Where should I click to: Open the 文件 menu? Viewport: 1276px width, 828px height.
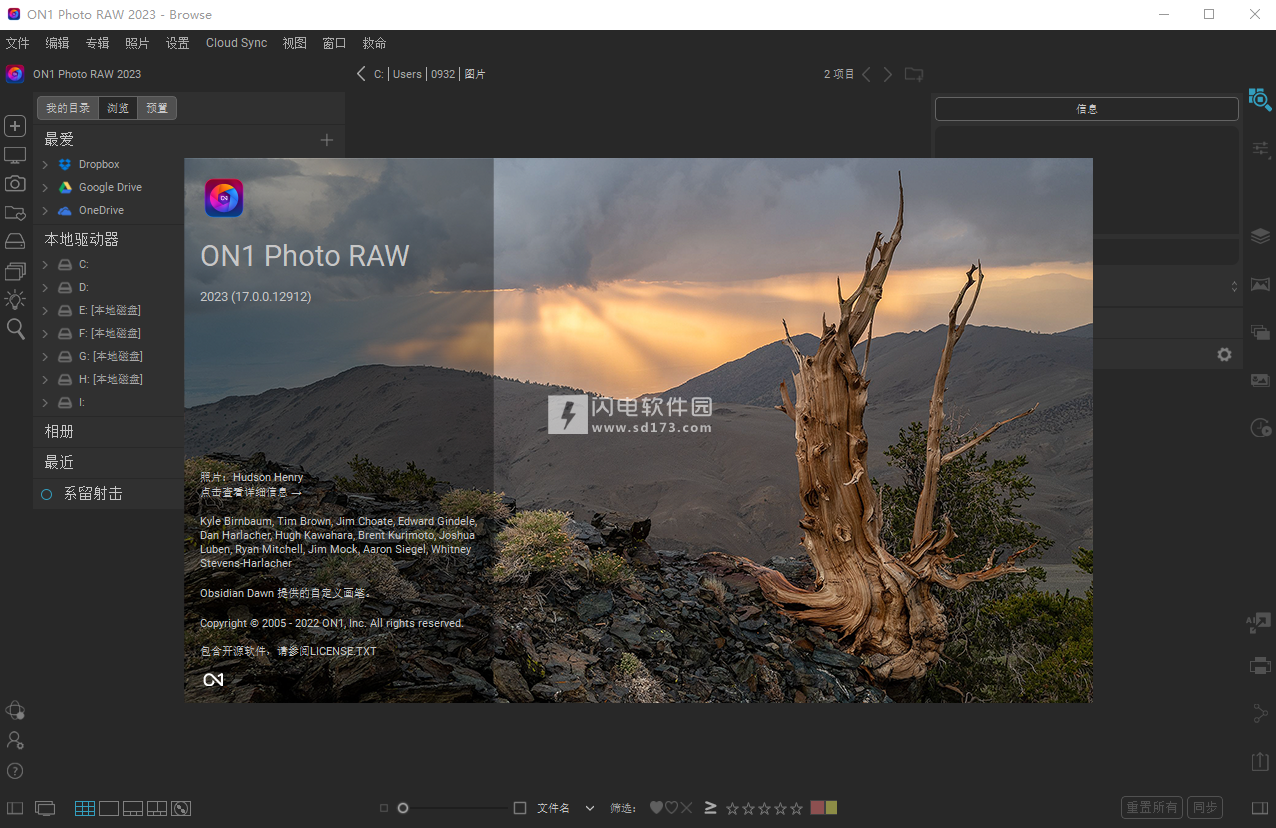(17, 43)
